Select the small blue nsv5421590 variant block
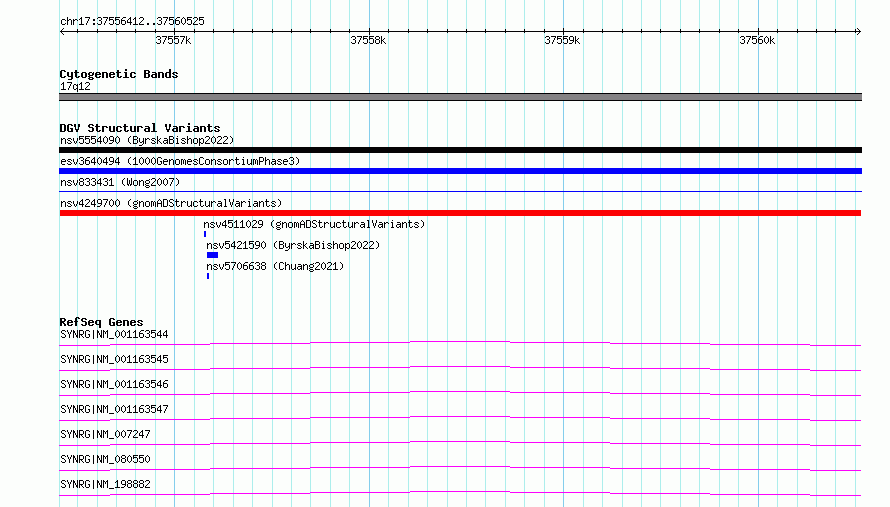 pyautogui.click(x=212, y=255)
